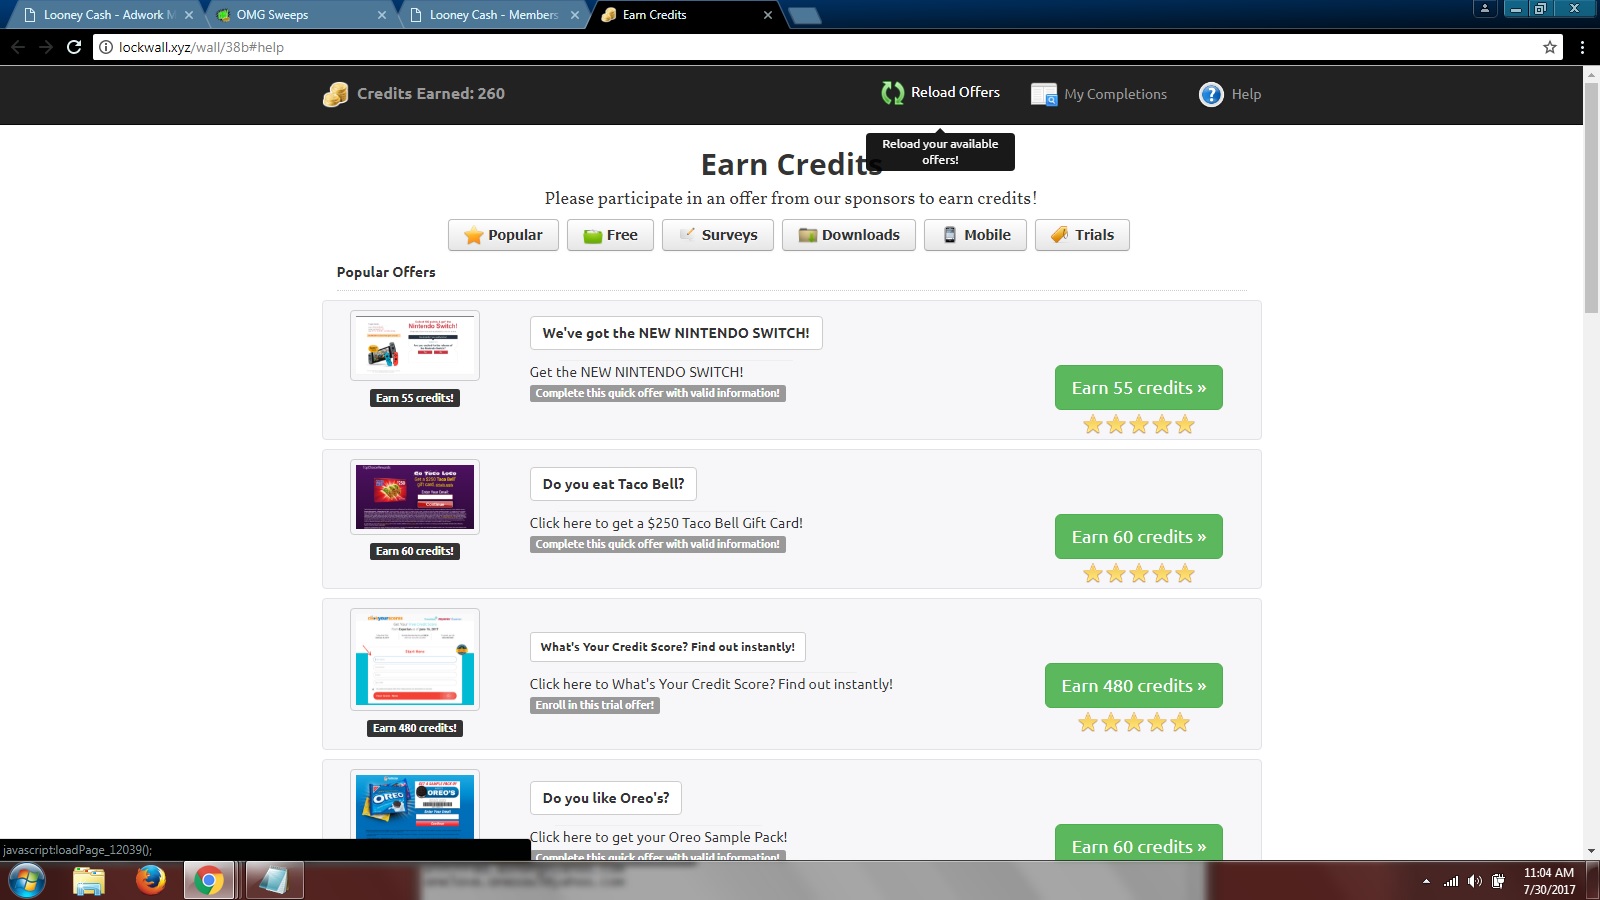The height and width of the screenshot is (900, 1600).
Task: Click 'Click here to get your Oreo Sample Pack!'
Action: [x=659, y=837]
